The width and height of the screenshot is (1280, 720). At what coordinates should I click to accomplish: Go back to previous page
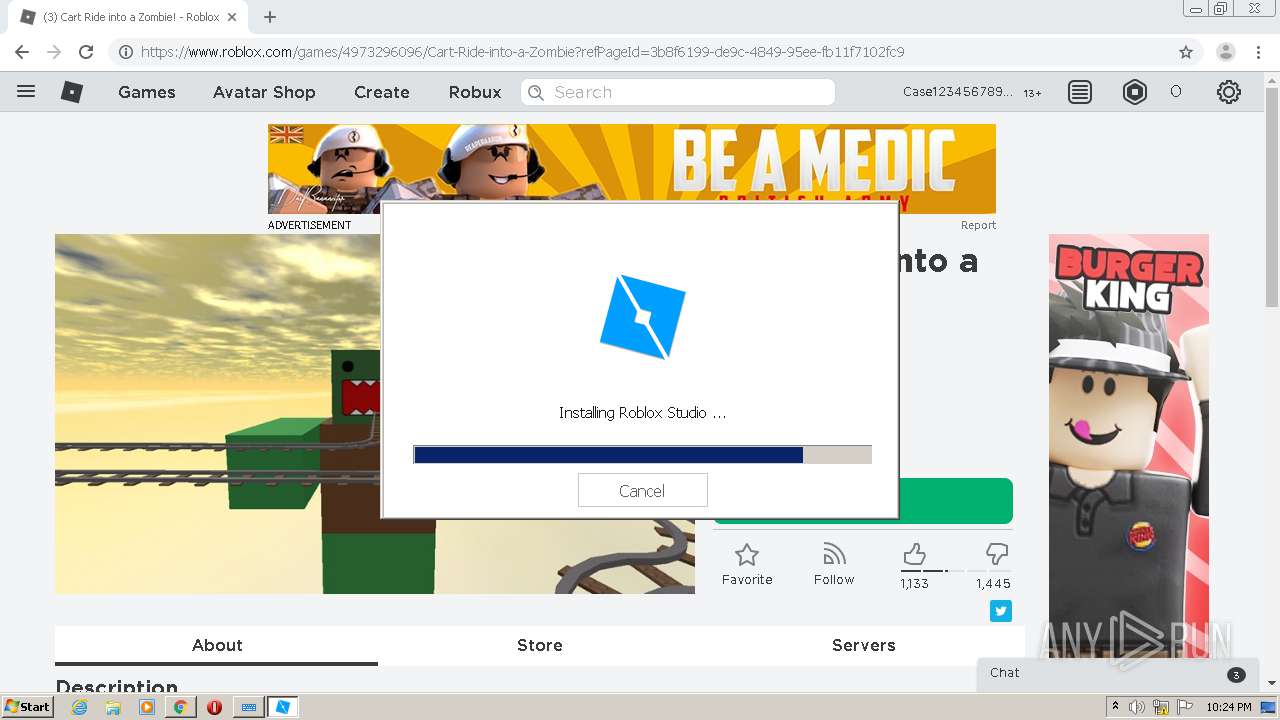point(22,52)
